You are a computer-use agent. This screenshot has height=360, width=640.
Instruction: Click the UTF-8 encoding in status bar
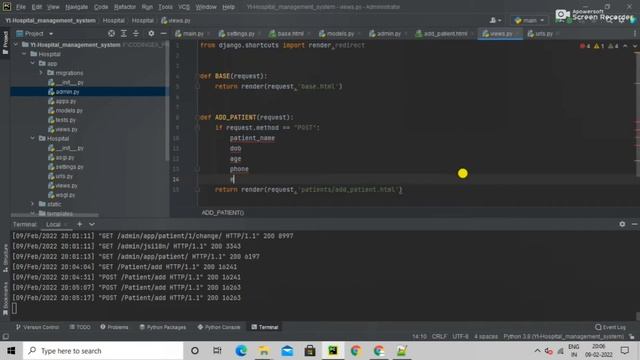click(x=460, y=337)
